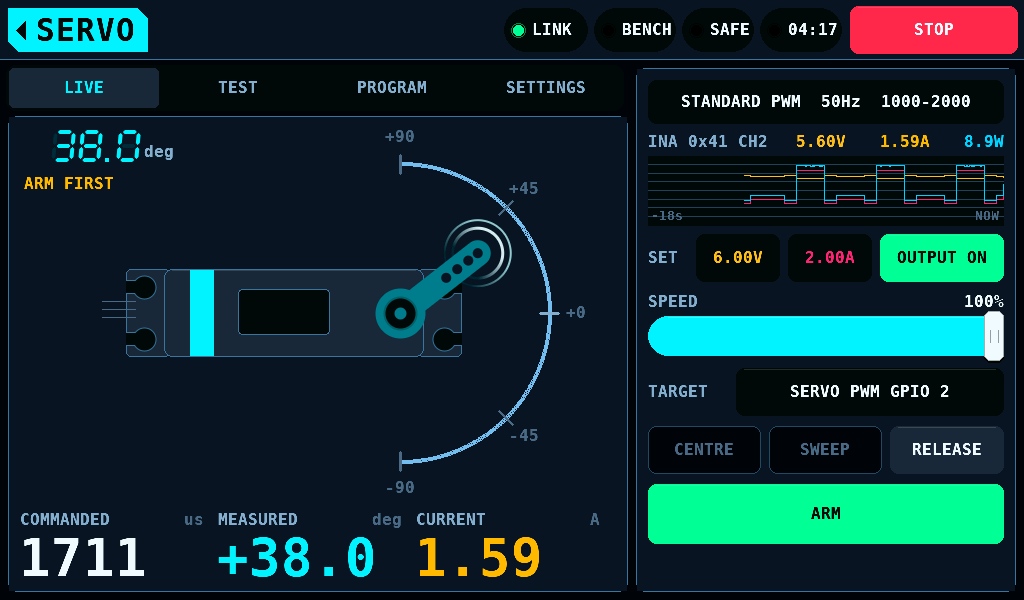The height and width of the screenshot is (600, 1024).
Task: Switch to the LIVE tab
Action: click(84, 87)
